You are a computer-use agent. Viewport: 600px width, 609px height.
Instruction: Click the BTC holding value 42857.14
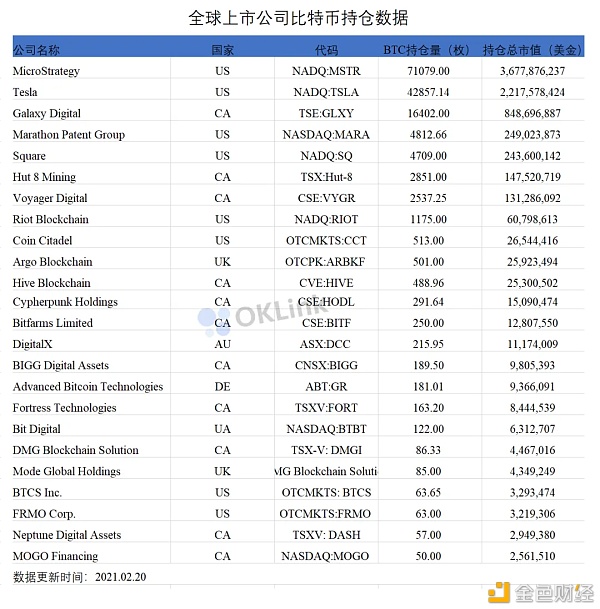click(x=428, y=92)
